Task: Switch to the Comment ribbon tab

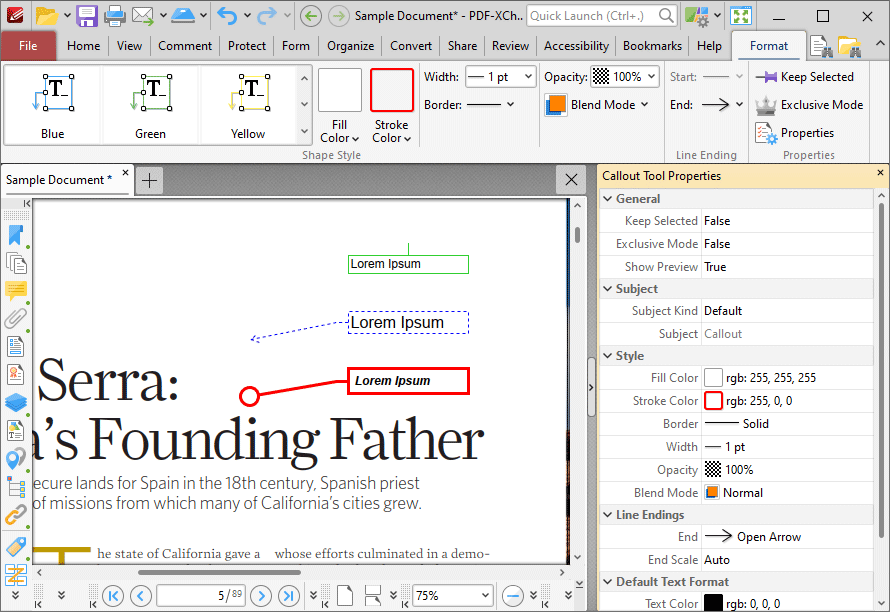Action: (x=185, y=46)
